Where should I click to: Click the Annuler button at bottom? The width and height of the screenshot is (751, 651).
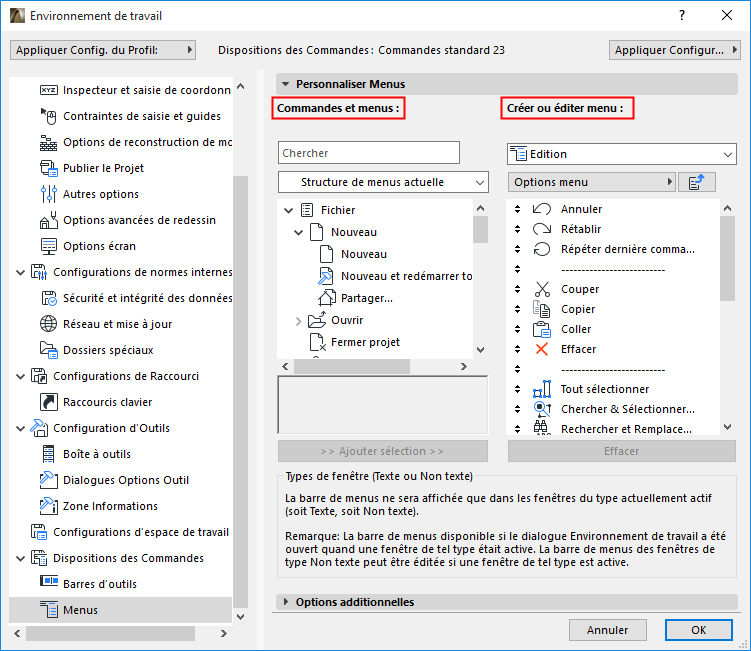click(607, 630)
